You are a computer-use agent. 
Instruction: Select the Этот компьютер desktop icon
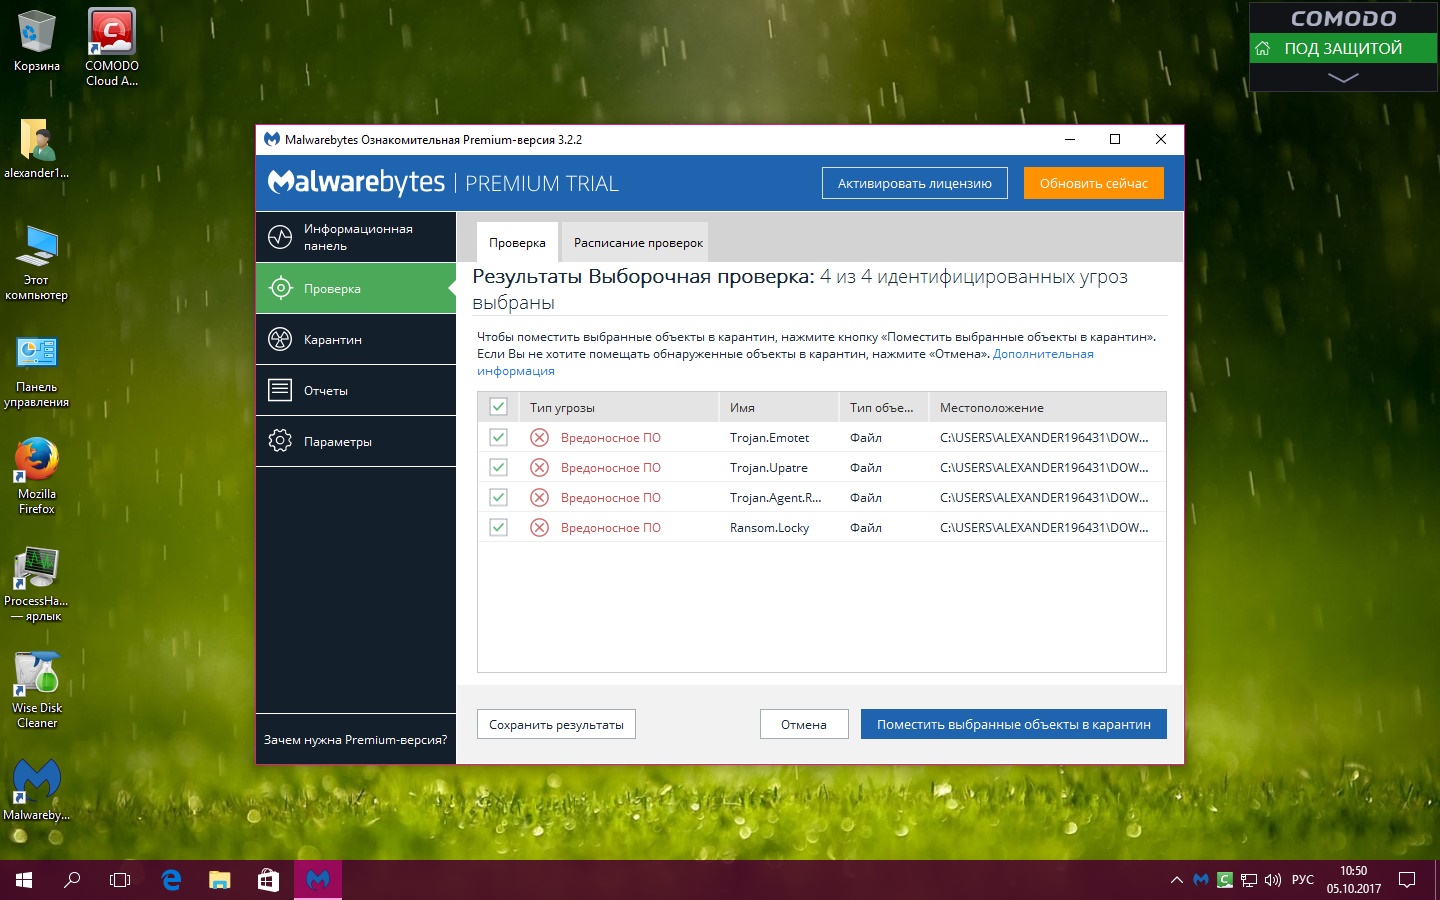(x=37, y=262)
